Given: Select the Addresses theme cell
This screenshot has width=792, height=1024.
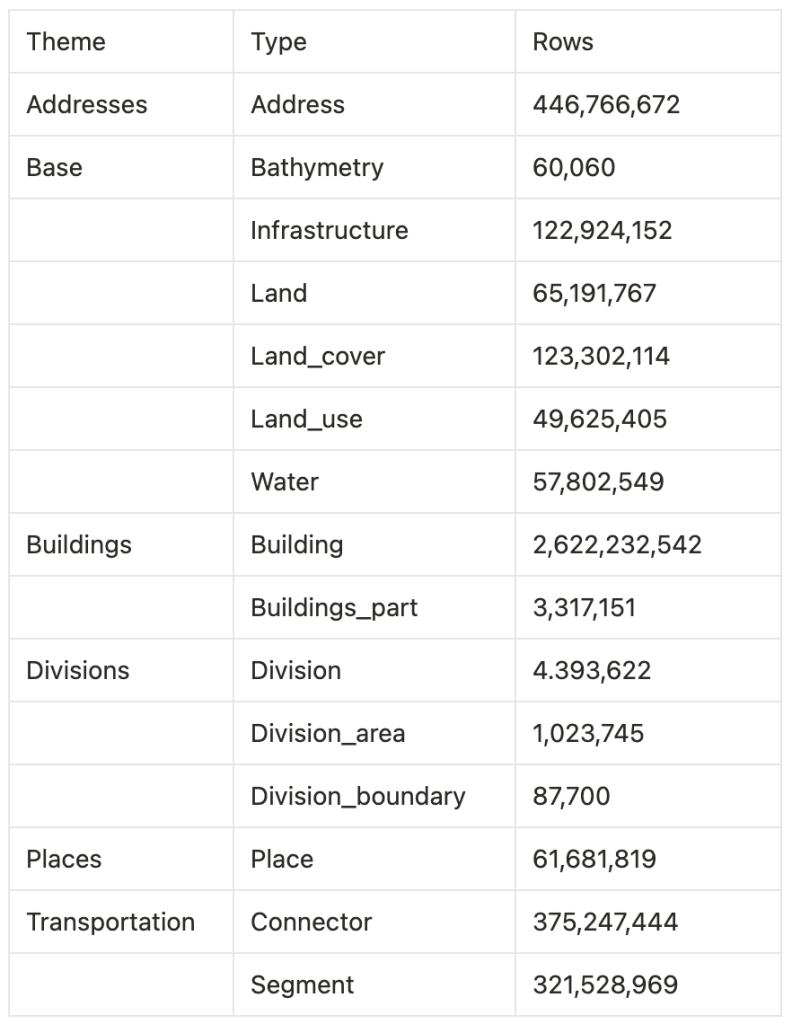Looking at the screenshot, I should pos(87,105).
